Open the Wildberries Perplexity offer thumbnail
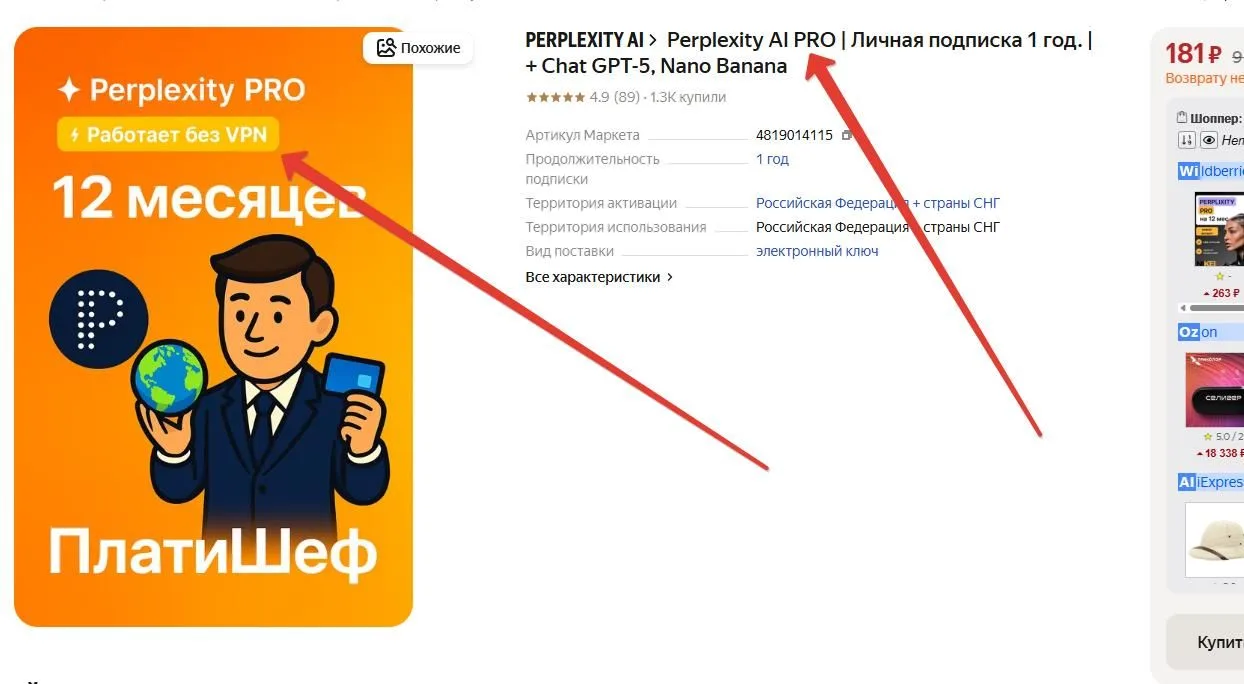Screen dimensions: 1244x684 click(x=1219, y=229)
